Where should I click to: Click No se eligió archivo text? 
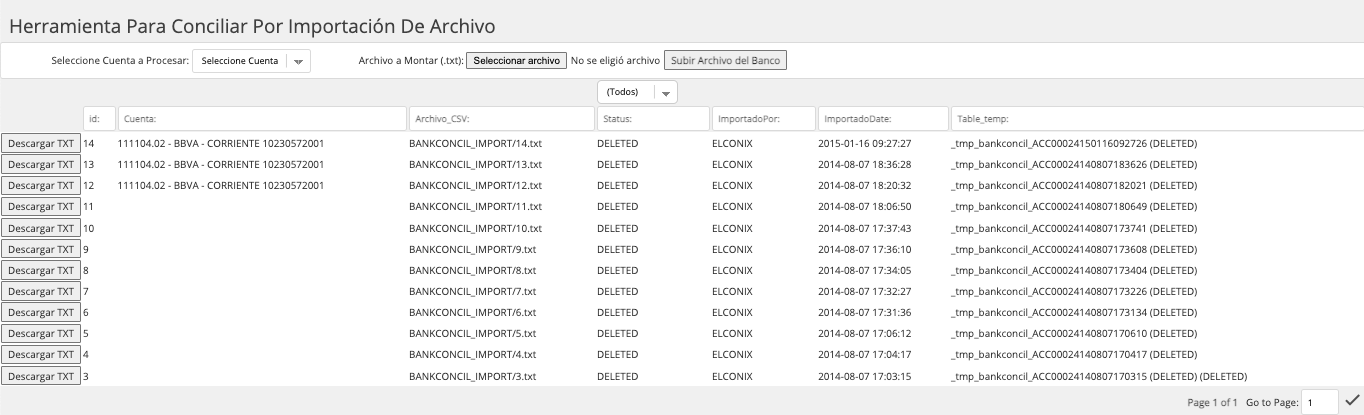coord(615,61)
